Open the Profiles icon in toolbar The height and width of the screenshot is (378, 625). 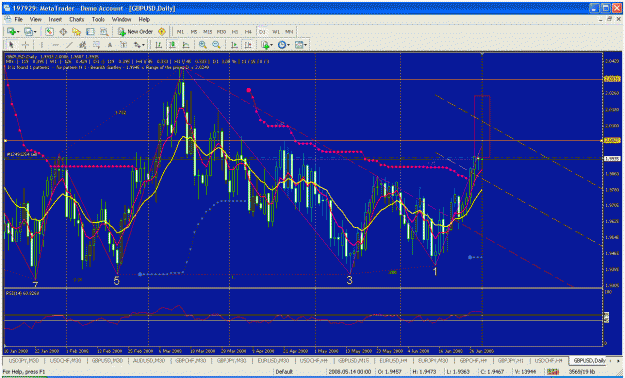coord(28,32)
